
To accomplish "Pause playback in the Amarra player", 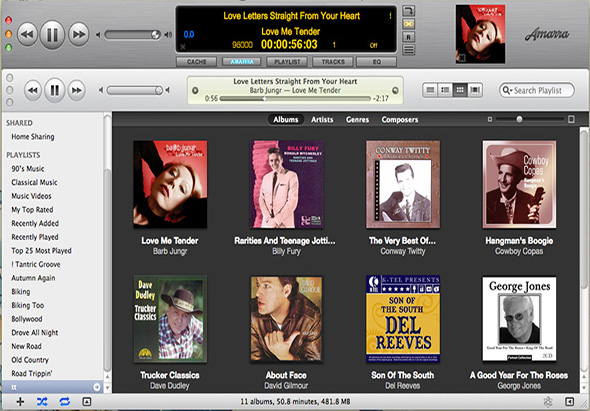I will point(52,35).
